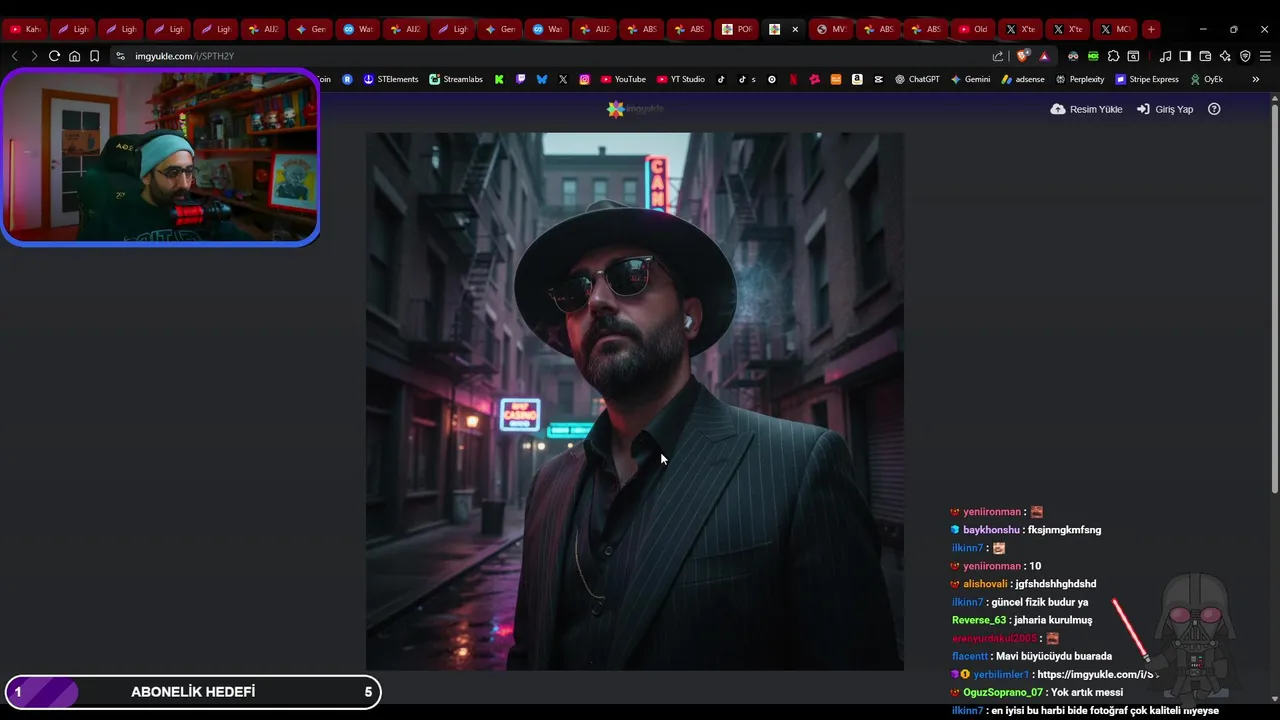Open the adsense bookmark
Screen dimensions: 1280x720
point(1023,79)
